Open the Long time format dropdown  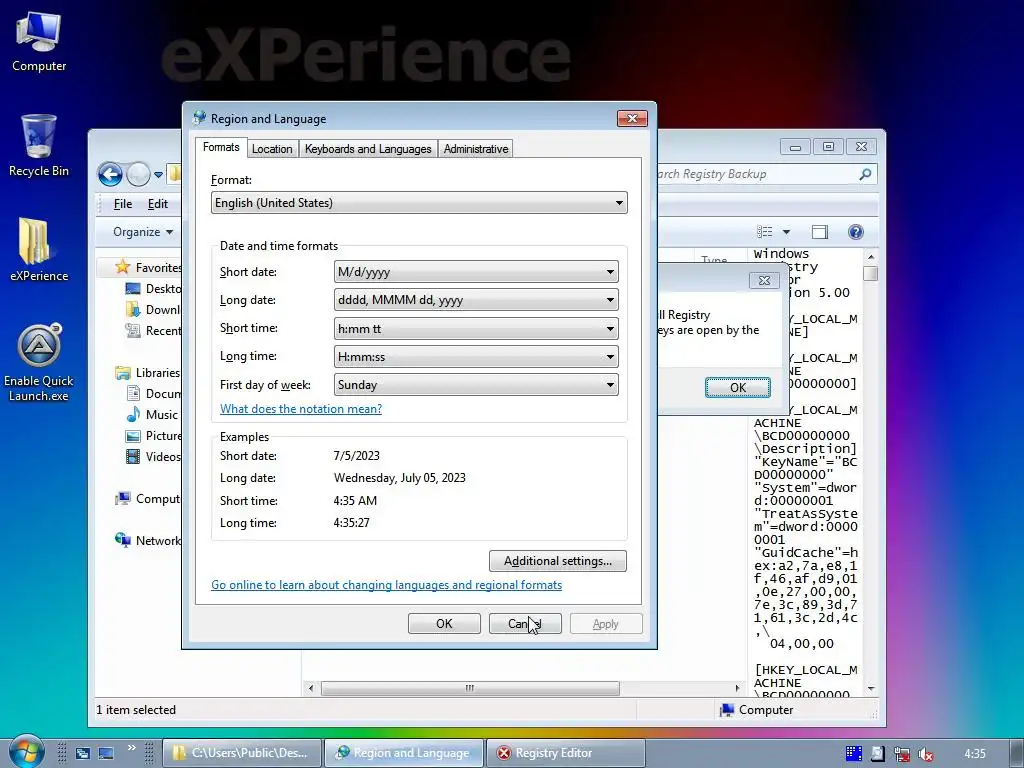[476, 357]
